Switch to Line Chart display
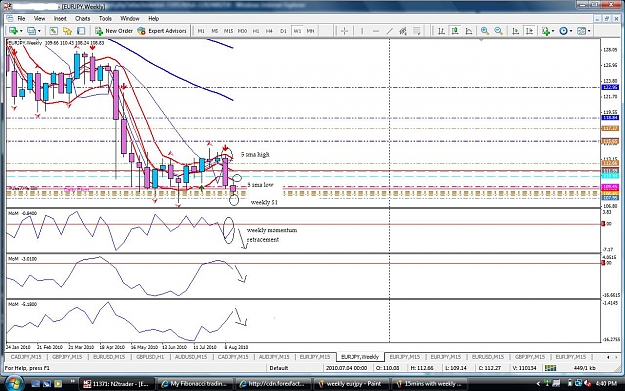The image size is (625, 391). tap(469, 31)
